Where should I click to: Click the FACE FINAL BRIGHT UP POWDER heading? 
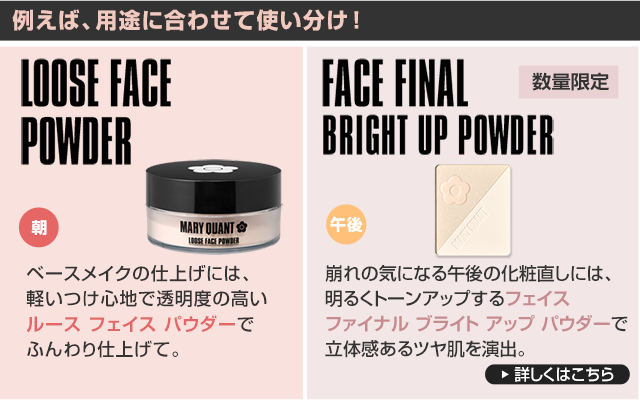(438, 107)
